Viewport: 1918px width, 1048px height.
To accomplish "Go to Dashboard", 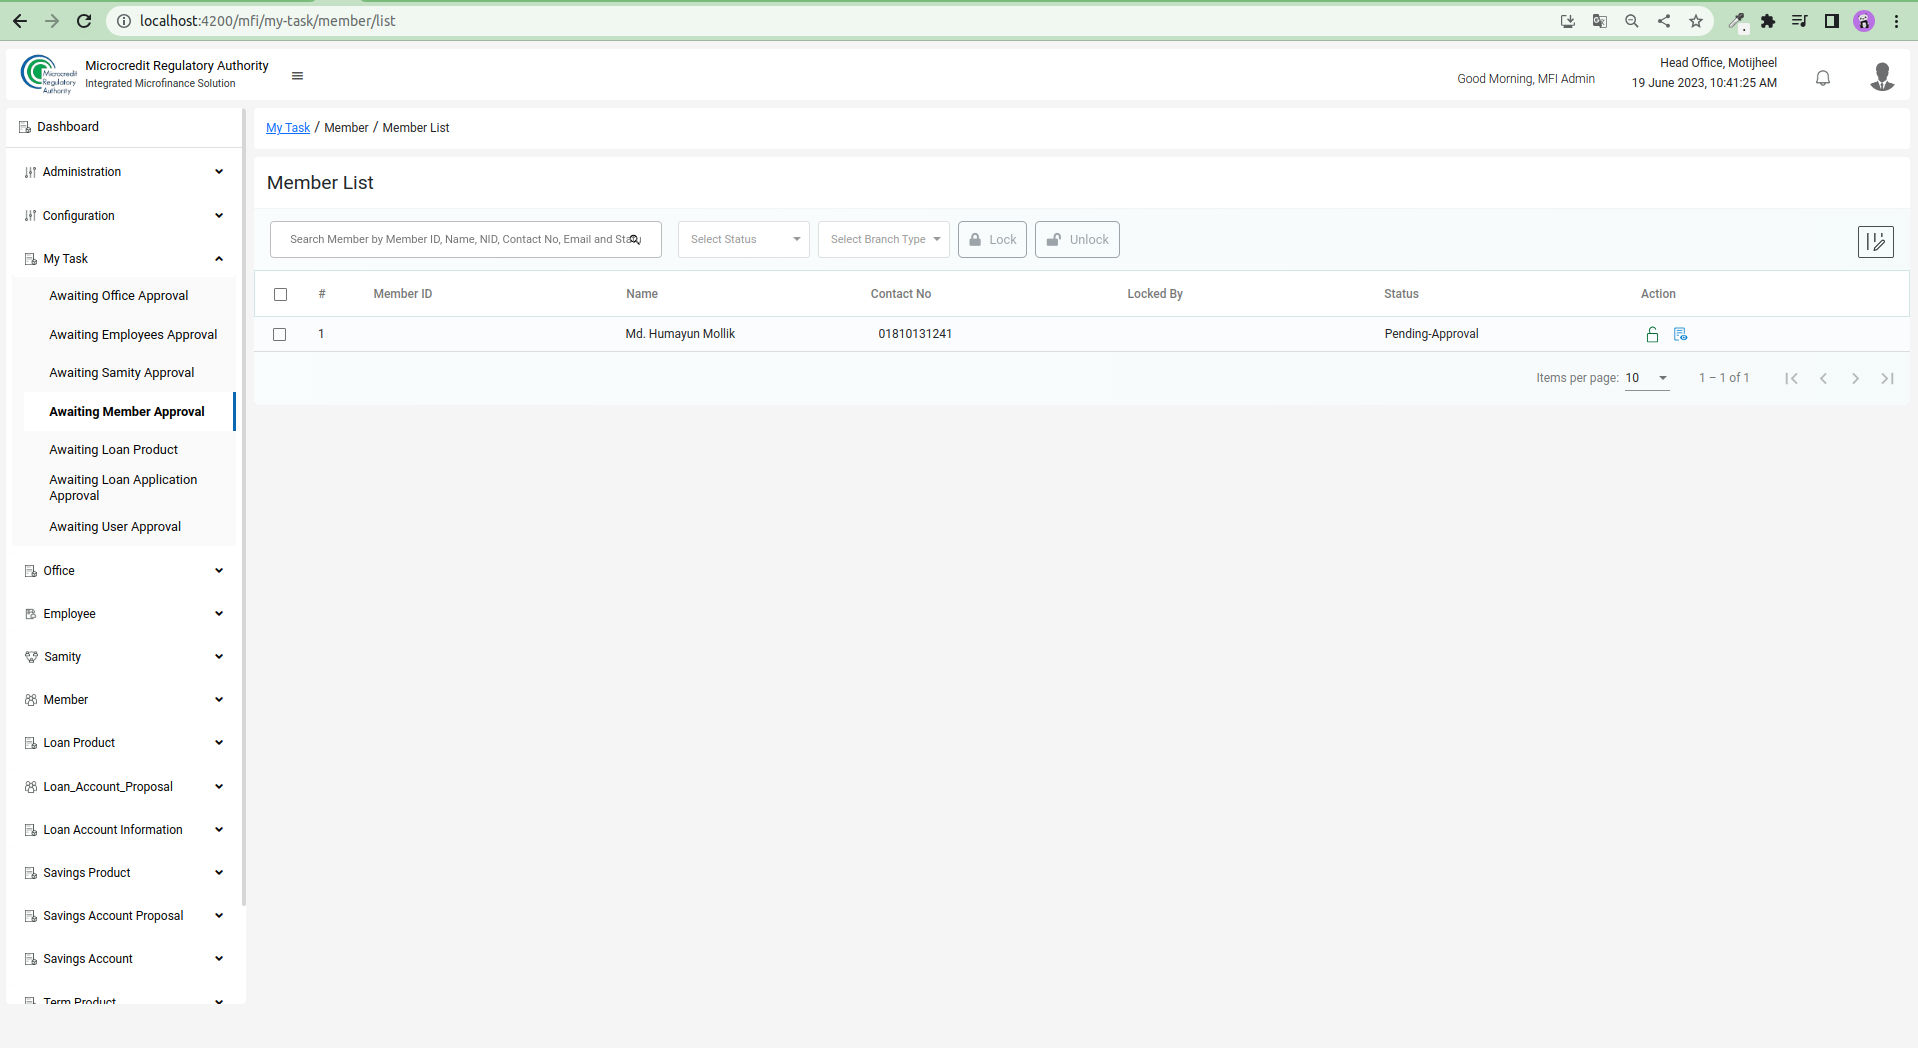I will point(68,127).
